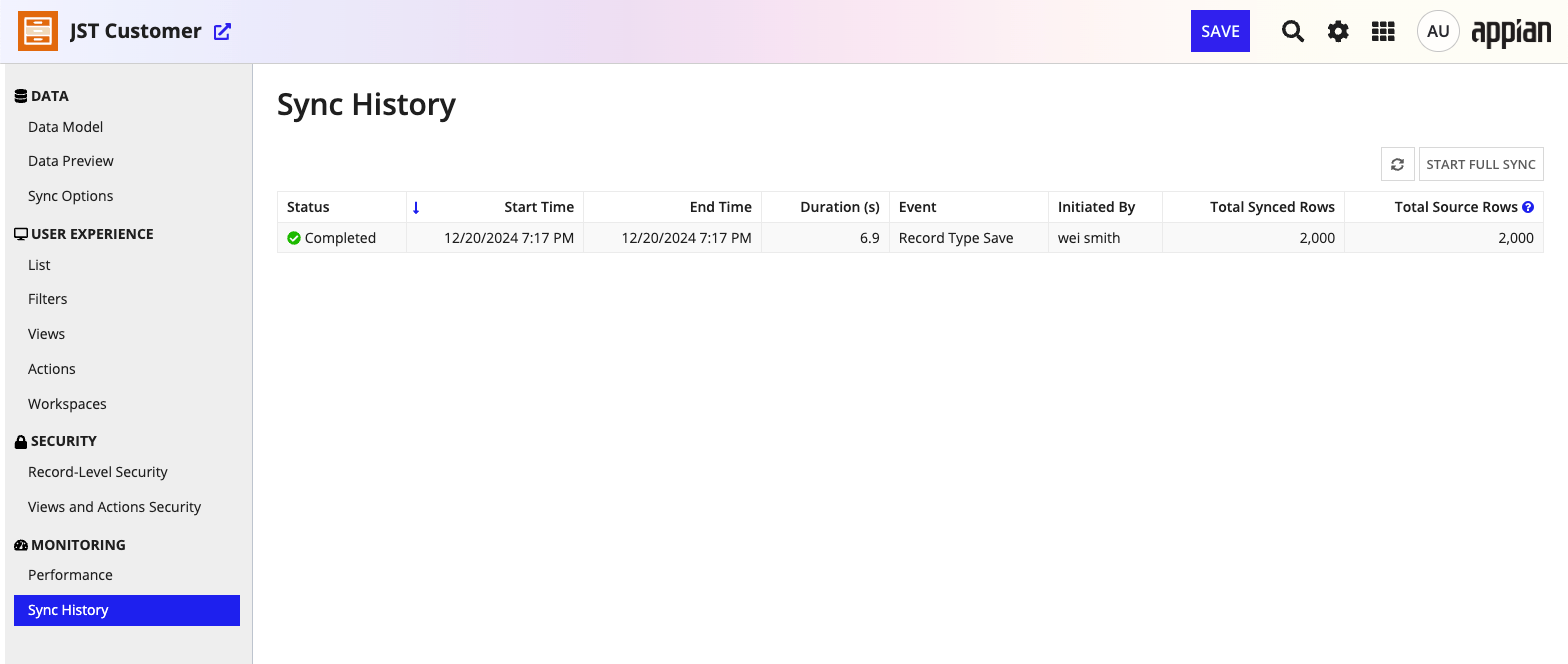This screenshot has width=1568, height=664.
Task: Click the Record Type Save event cell
Action: pyautogui.click(x=969, y=238)
